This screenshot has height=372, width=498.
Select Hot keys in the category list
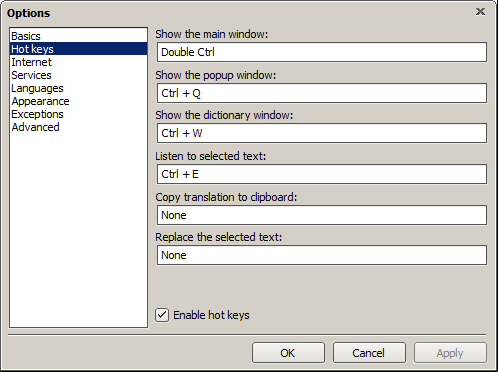(78, 49)
